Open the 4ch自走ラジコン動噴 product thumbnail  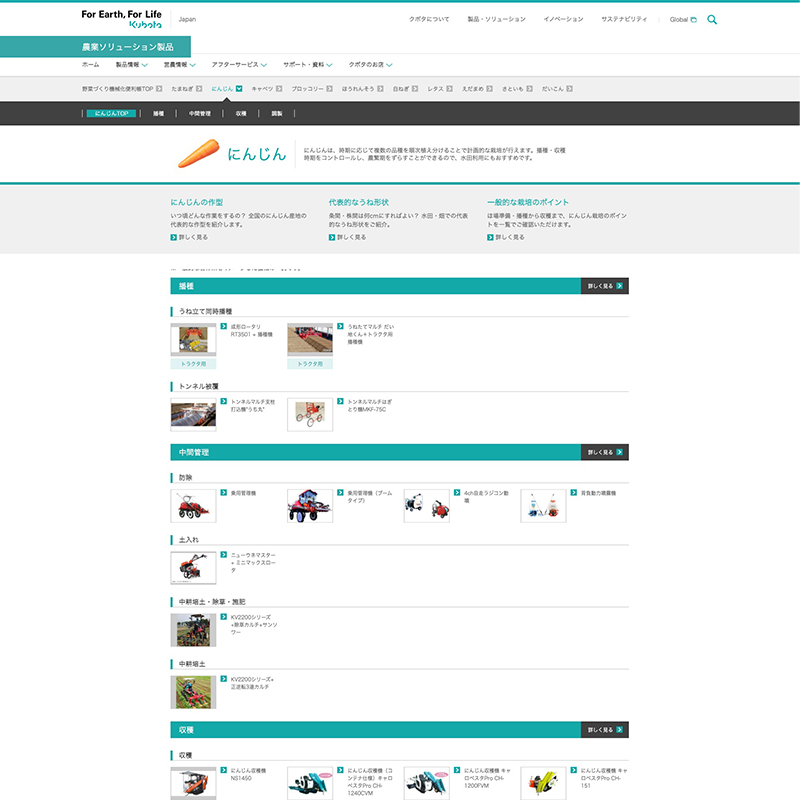click(427, 505)
